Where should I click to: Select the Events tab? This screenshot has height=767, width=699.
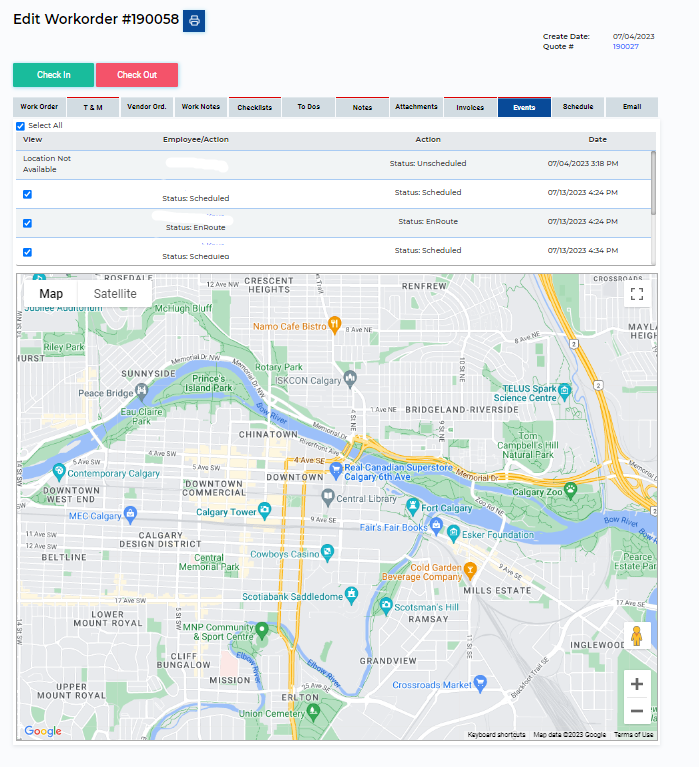click(524, 107)
